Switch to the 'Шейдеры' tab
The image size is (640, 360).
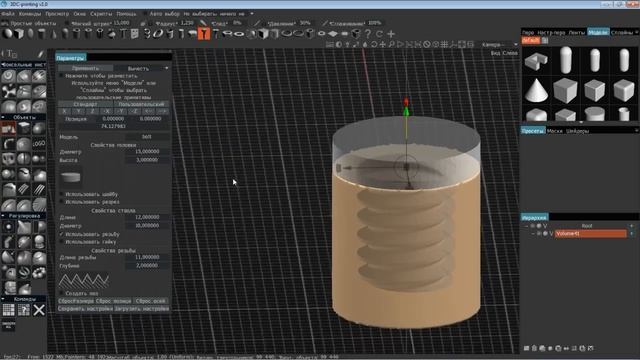(x=578, y=131)
